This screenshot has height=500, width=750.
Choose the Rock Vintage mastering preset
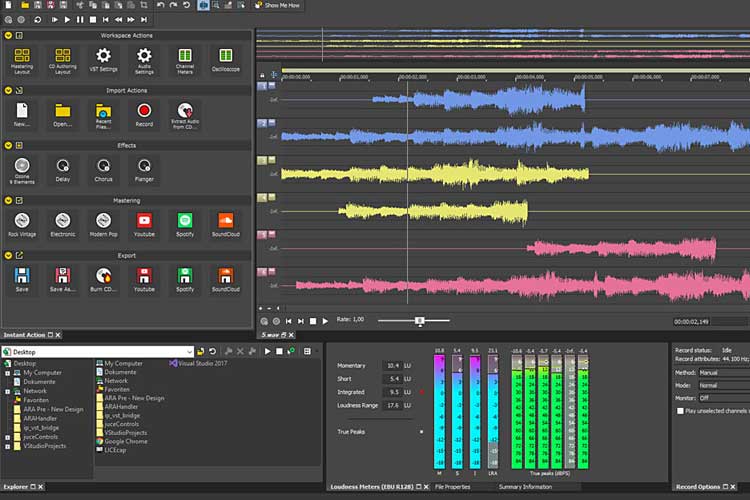pyautogui.click(x=22, y=225)
